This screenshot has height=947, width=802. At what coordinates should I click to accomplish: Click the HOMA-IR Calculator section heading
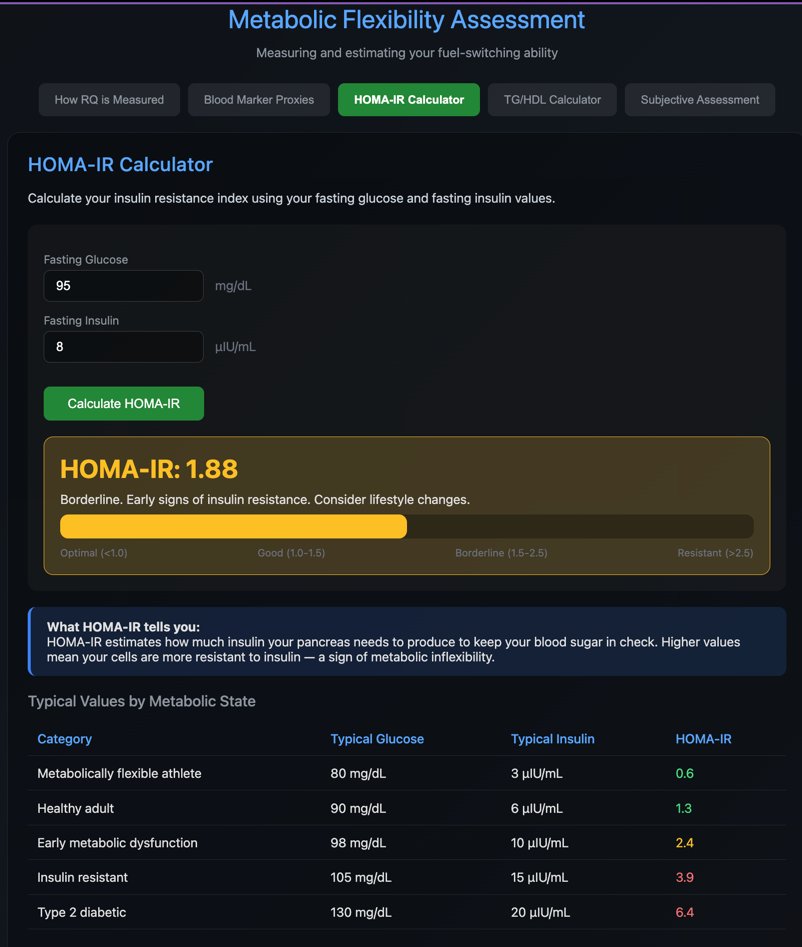coord(120,164)
